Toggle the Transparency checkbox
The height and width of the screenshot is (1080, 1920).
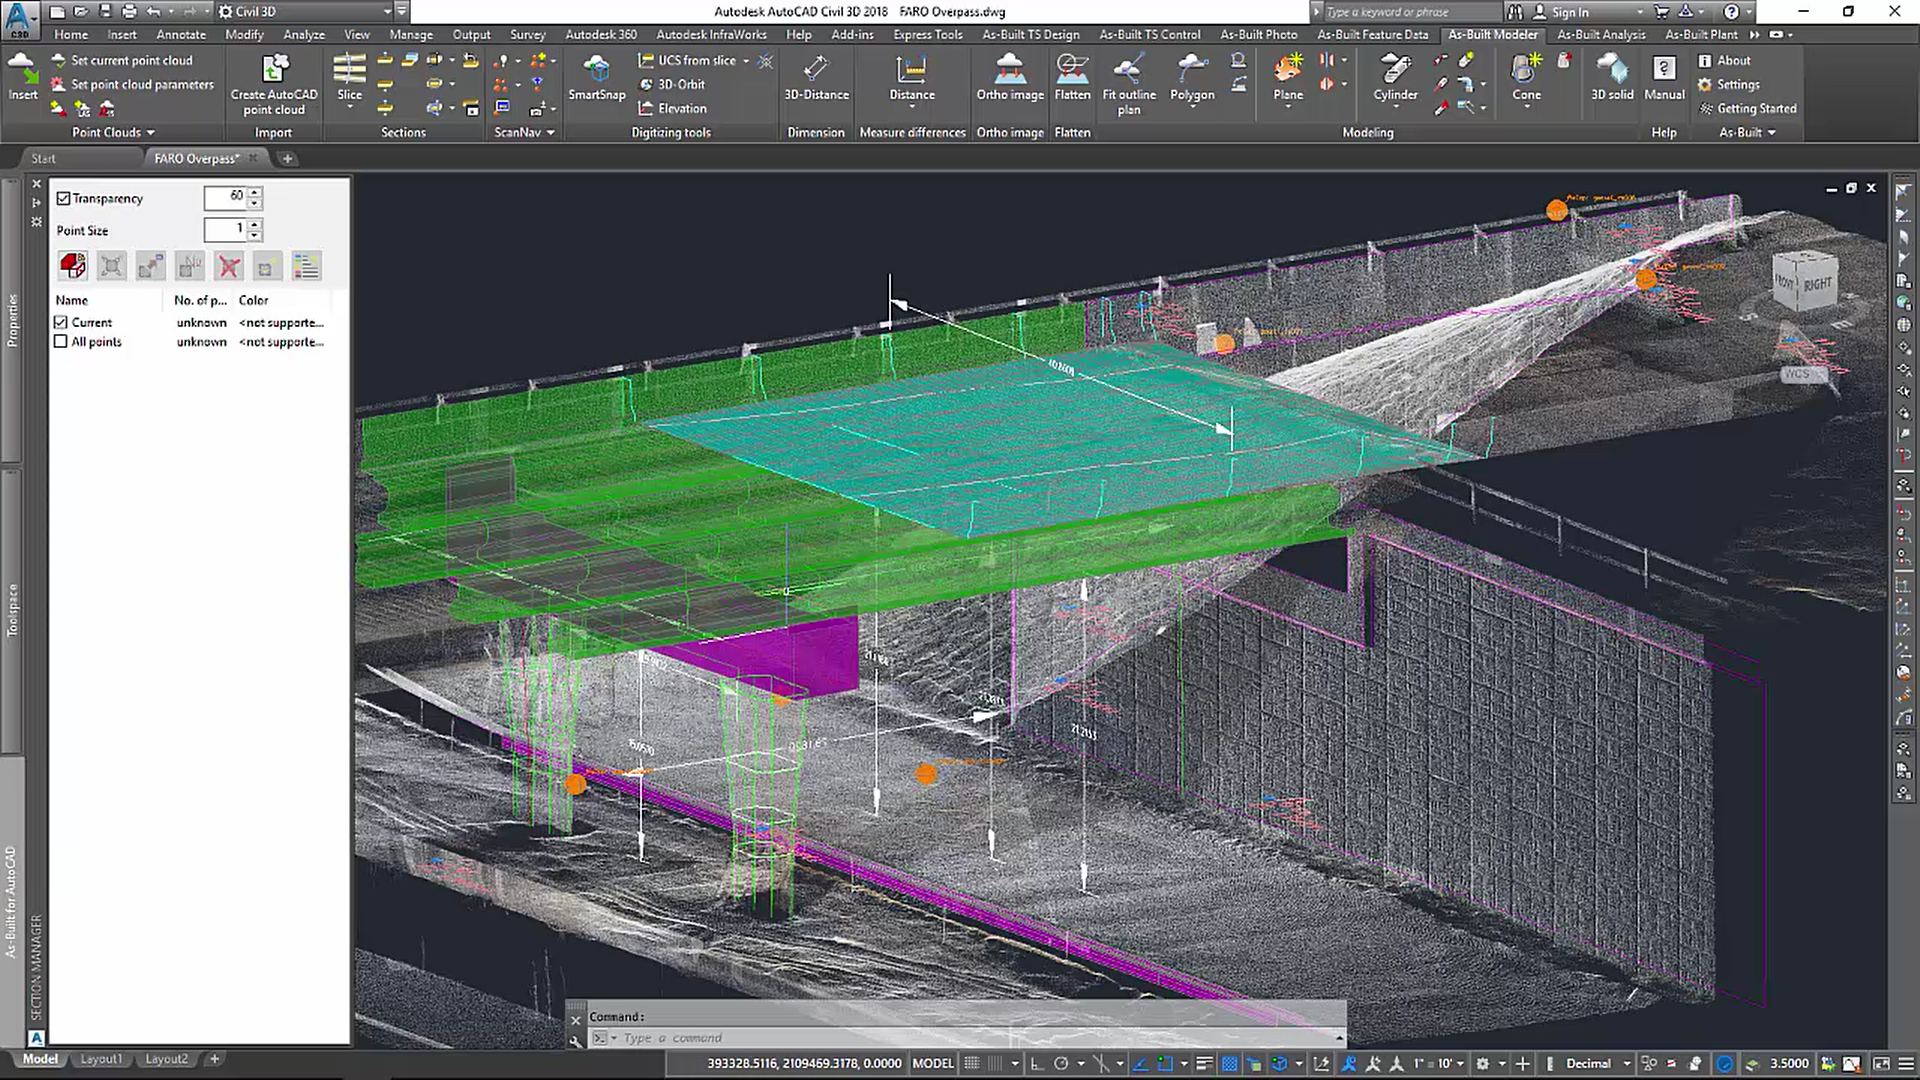pyautogui.click(x=64, y=199)
